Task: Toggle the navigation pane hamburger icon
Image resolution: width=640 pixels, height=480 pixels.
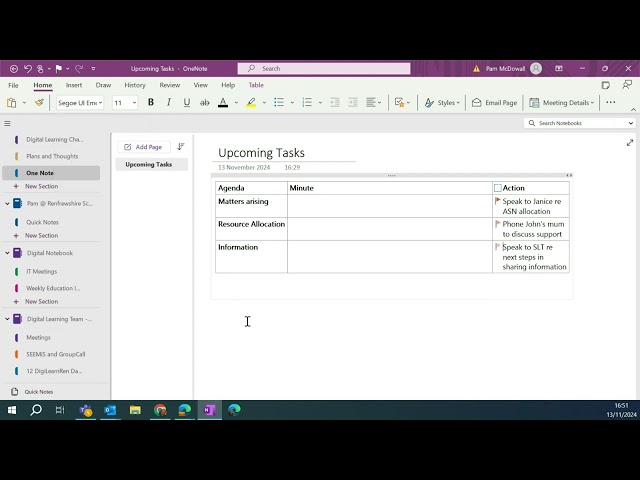Action: point(7,123)
